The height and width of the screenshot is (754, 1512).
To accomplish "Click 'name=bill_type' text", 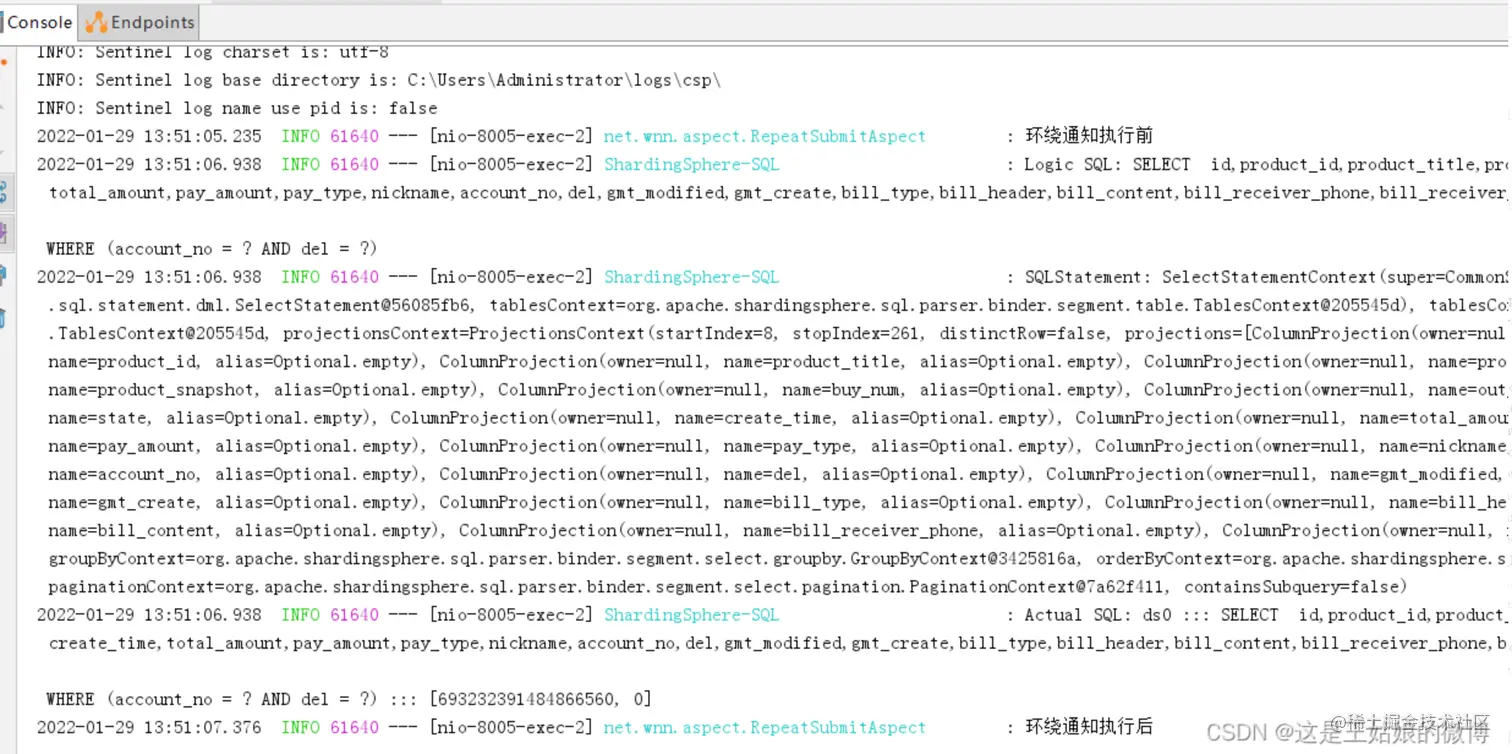I will click(793, 502).
